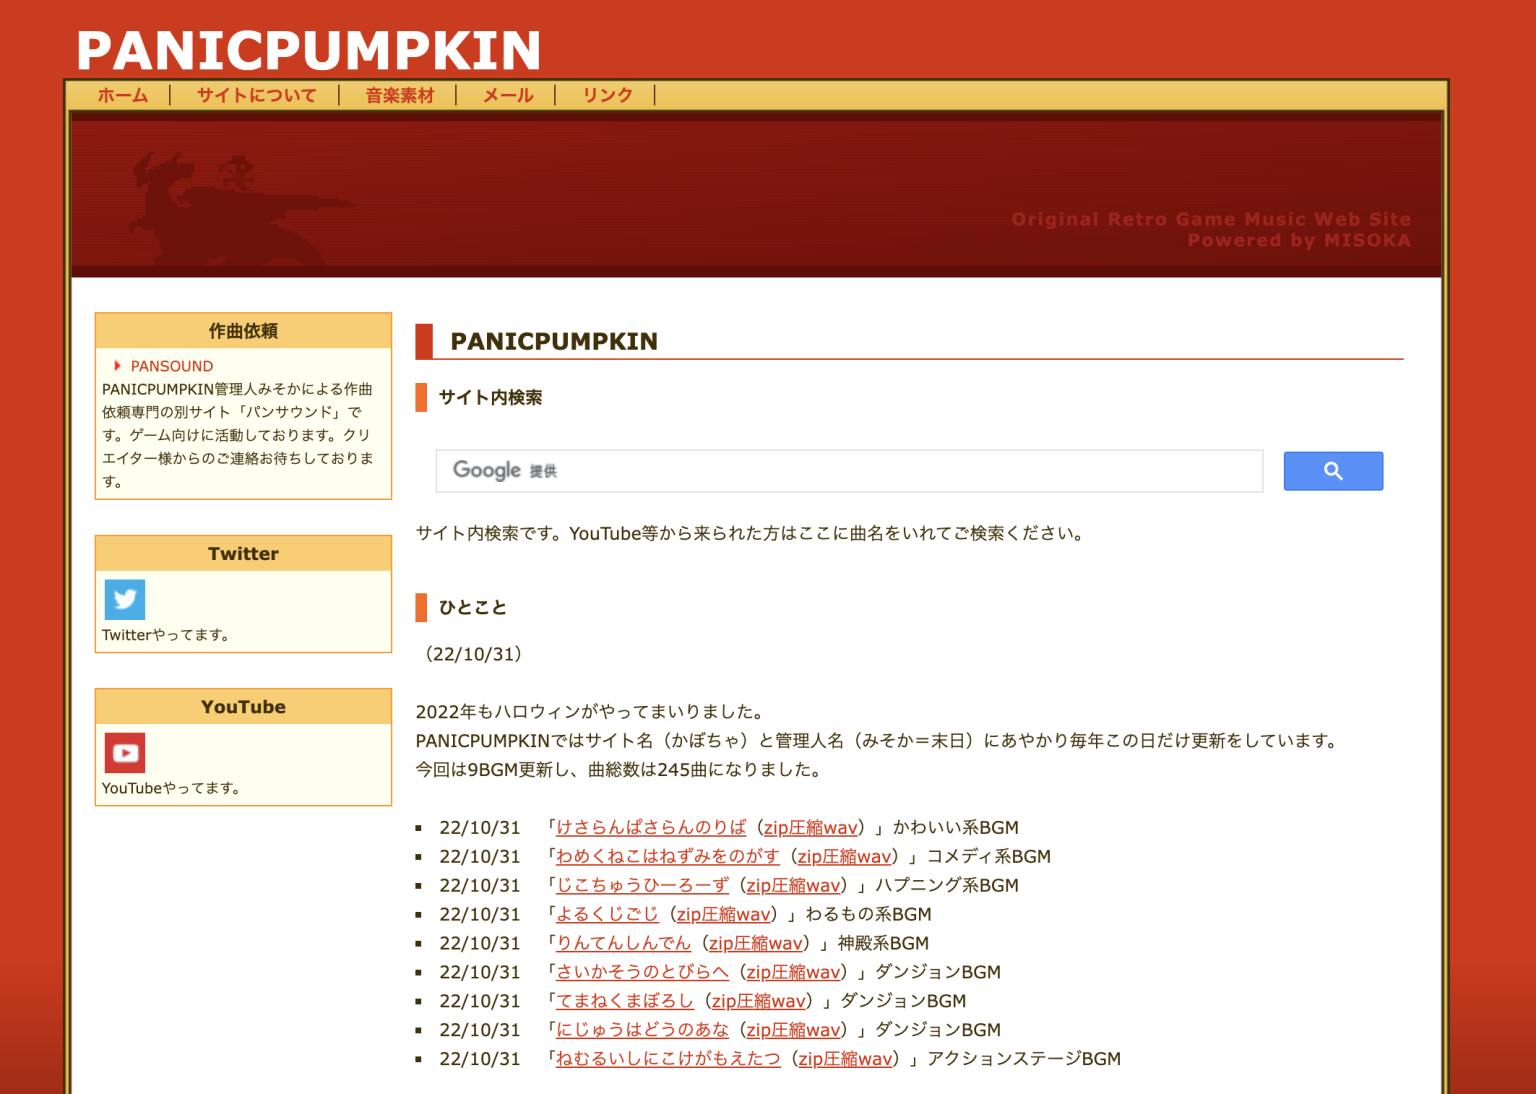Click inside the Google site search field
The image size is (1536, 1094).
point(850,470)
